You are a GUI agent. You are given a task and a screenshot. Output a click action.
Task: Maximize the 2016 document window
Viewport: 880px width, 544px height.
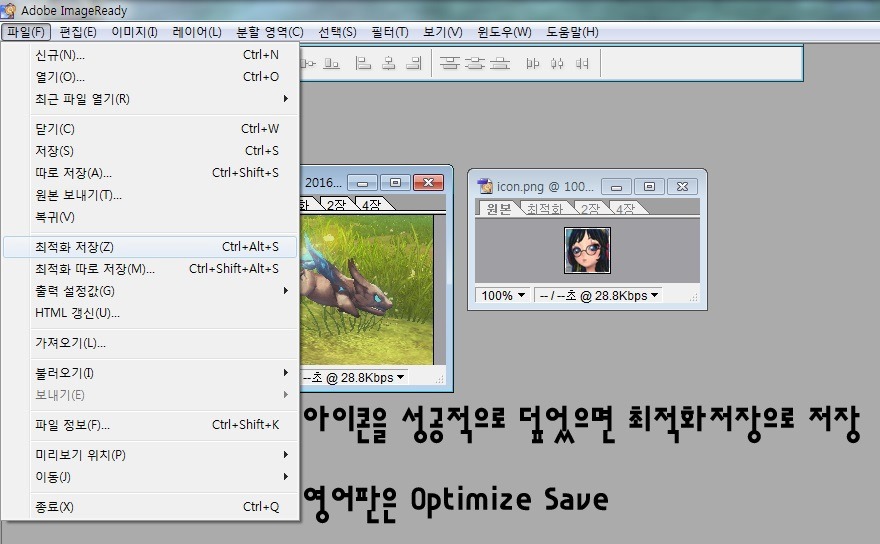click(x=395, y=182)
